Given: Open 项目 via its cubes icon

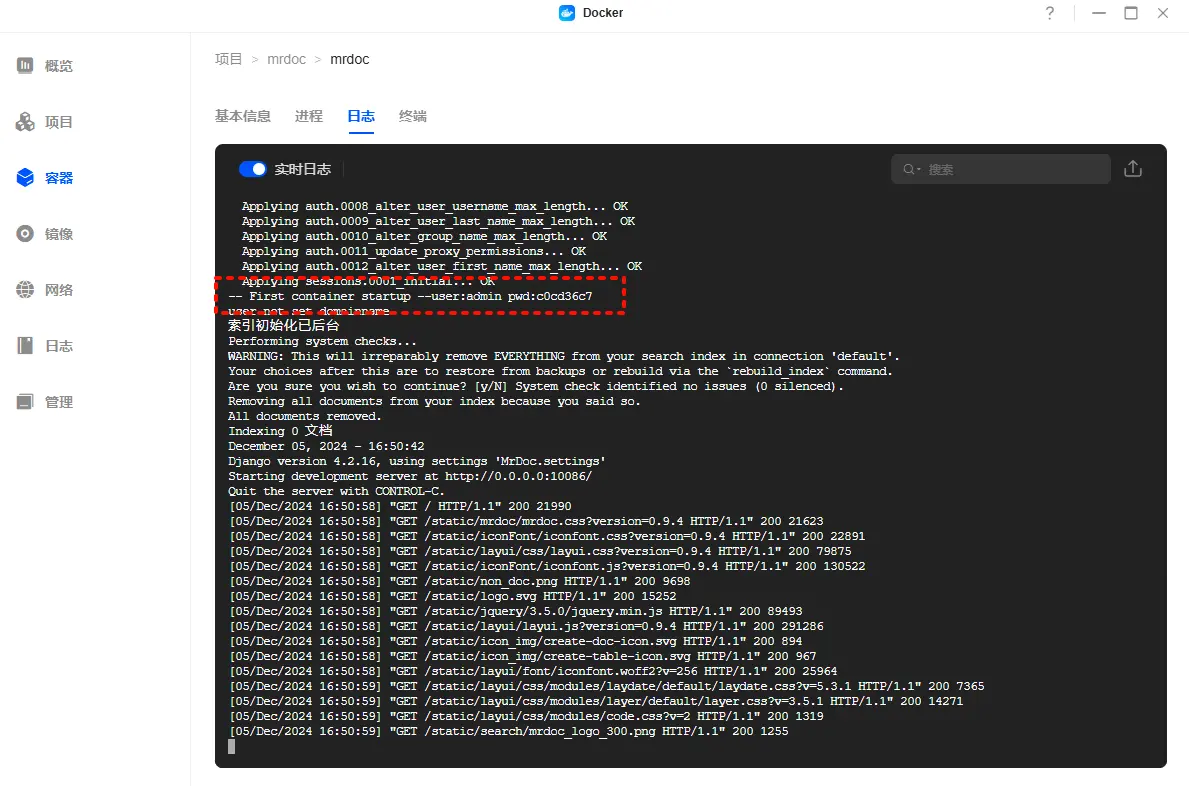Looking at the screenshot, I should [26, 122].
